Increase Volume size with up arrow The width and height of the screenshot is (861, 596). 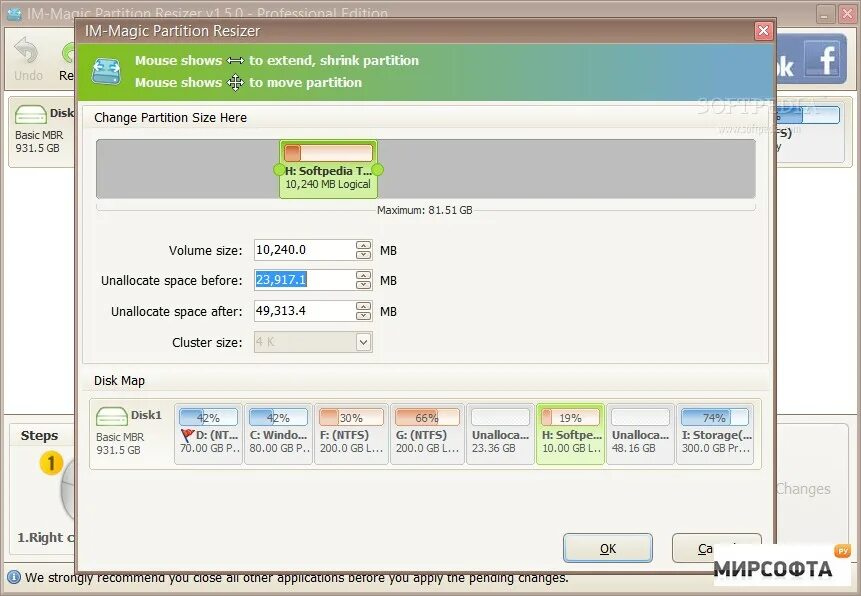coord(363,245)
